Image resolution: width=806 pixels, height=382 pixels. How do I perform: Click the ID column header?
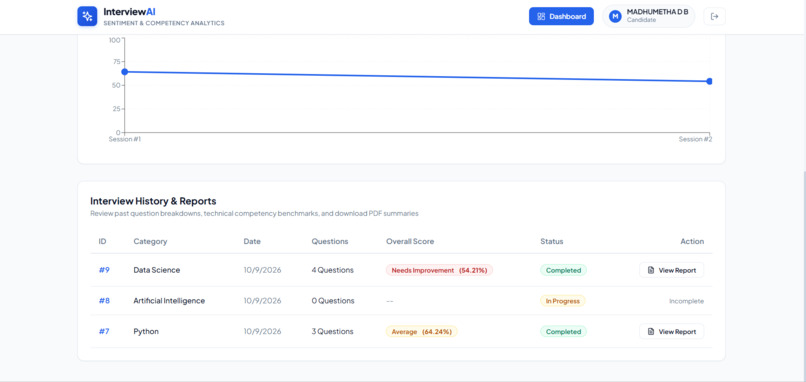click(102, 241)
